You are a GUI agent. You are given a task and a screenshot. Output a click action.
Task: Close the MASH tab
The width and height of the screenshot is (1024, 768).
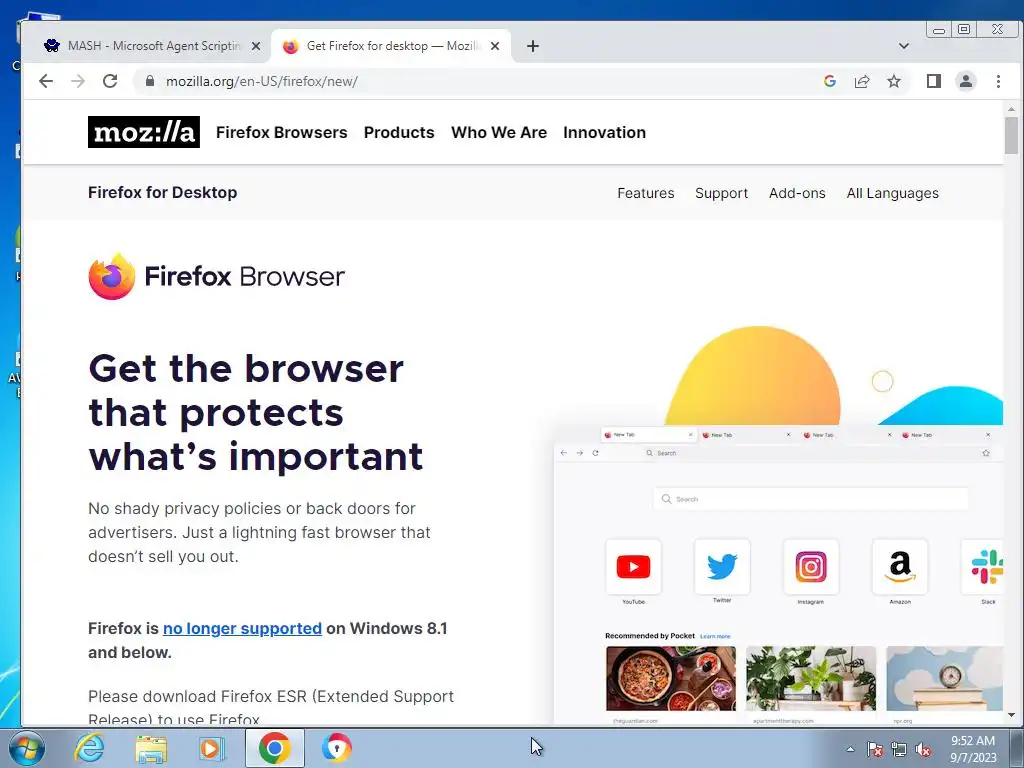[x=256, y=46]
